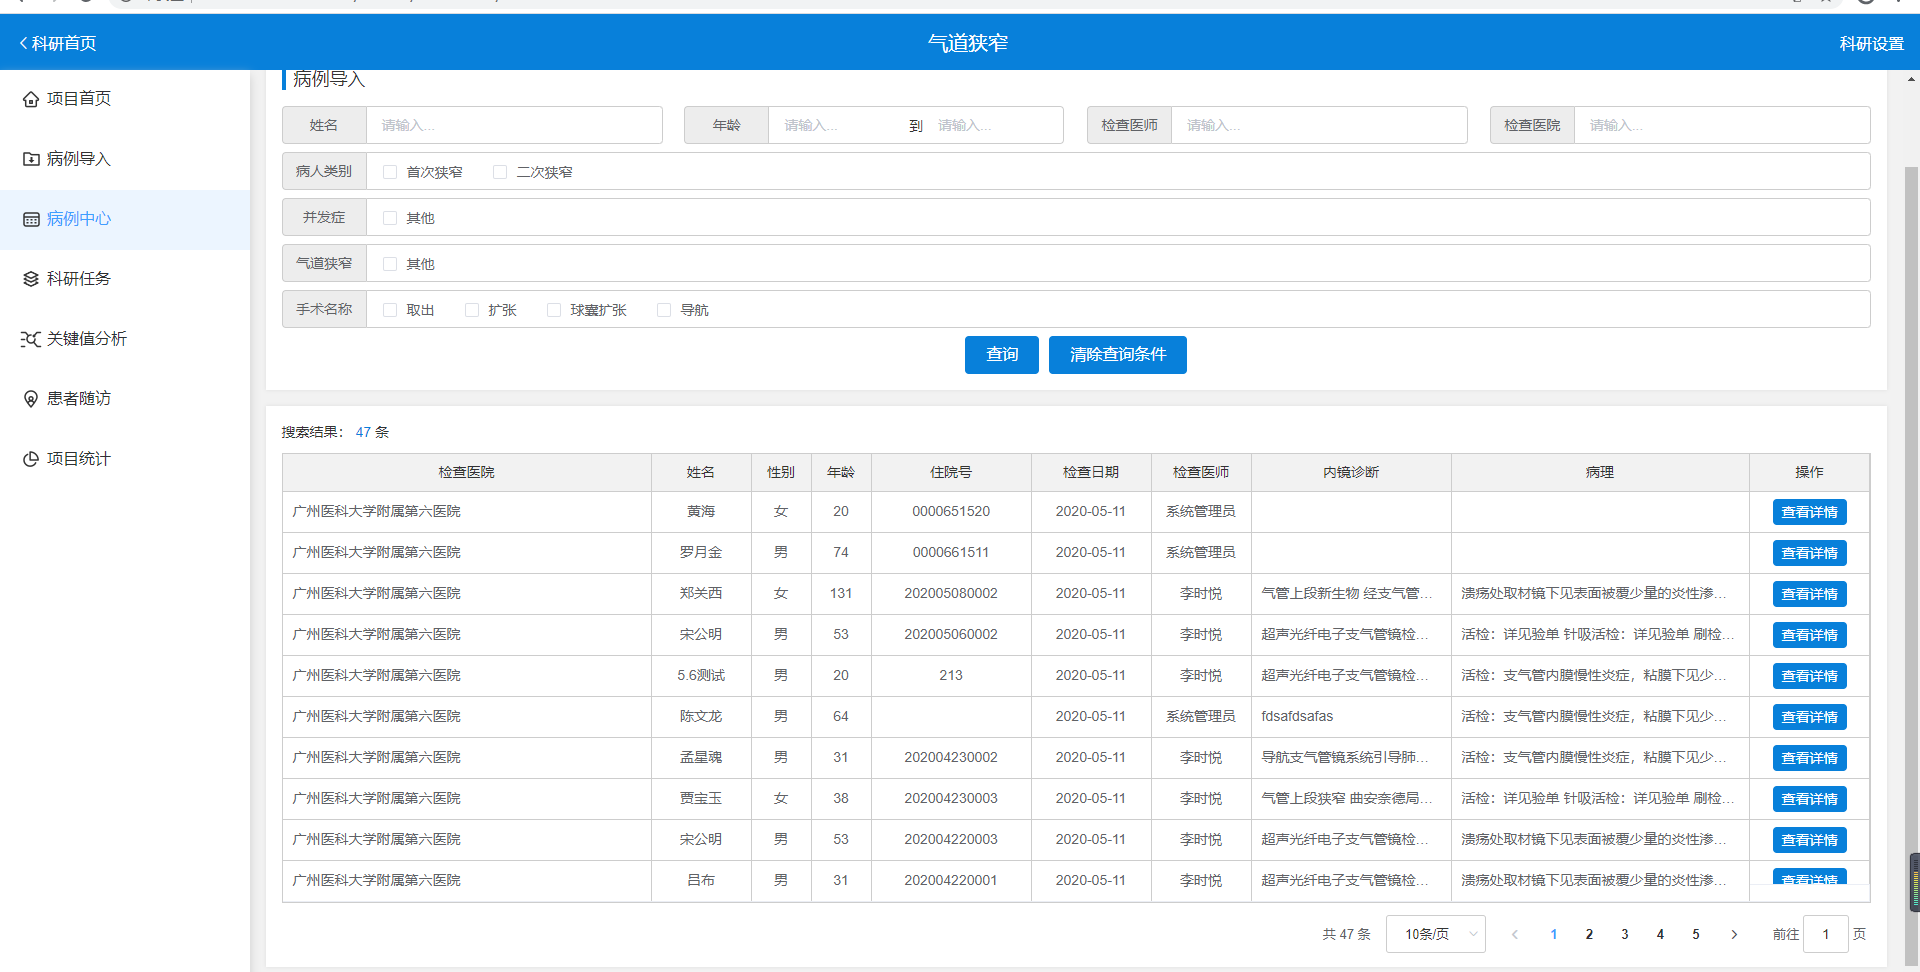Click the pie chart icon beside 项目统计
Screen dimensions: 1920x972
coord(31,459)
